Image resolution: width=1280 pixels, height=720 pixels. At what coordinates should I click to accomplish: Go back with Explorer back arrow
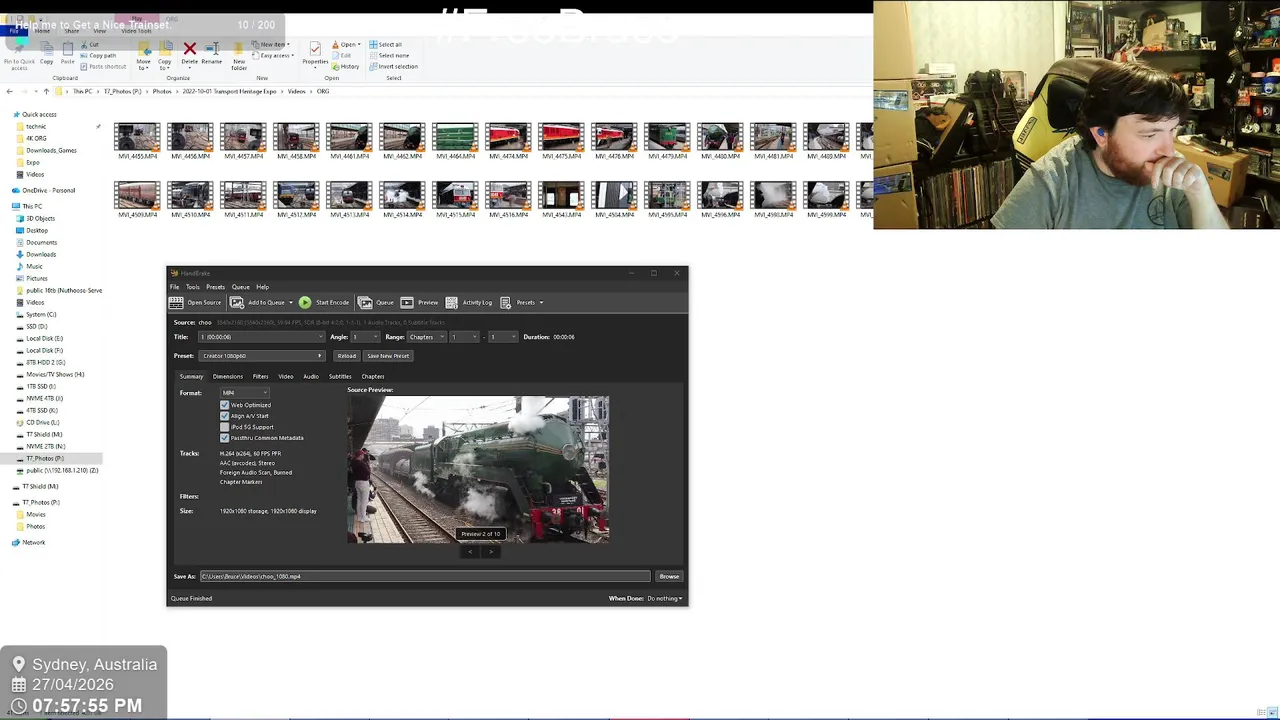click(x=9, y=91)
